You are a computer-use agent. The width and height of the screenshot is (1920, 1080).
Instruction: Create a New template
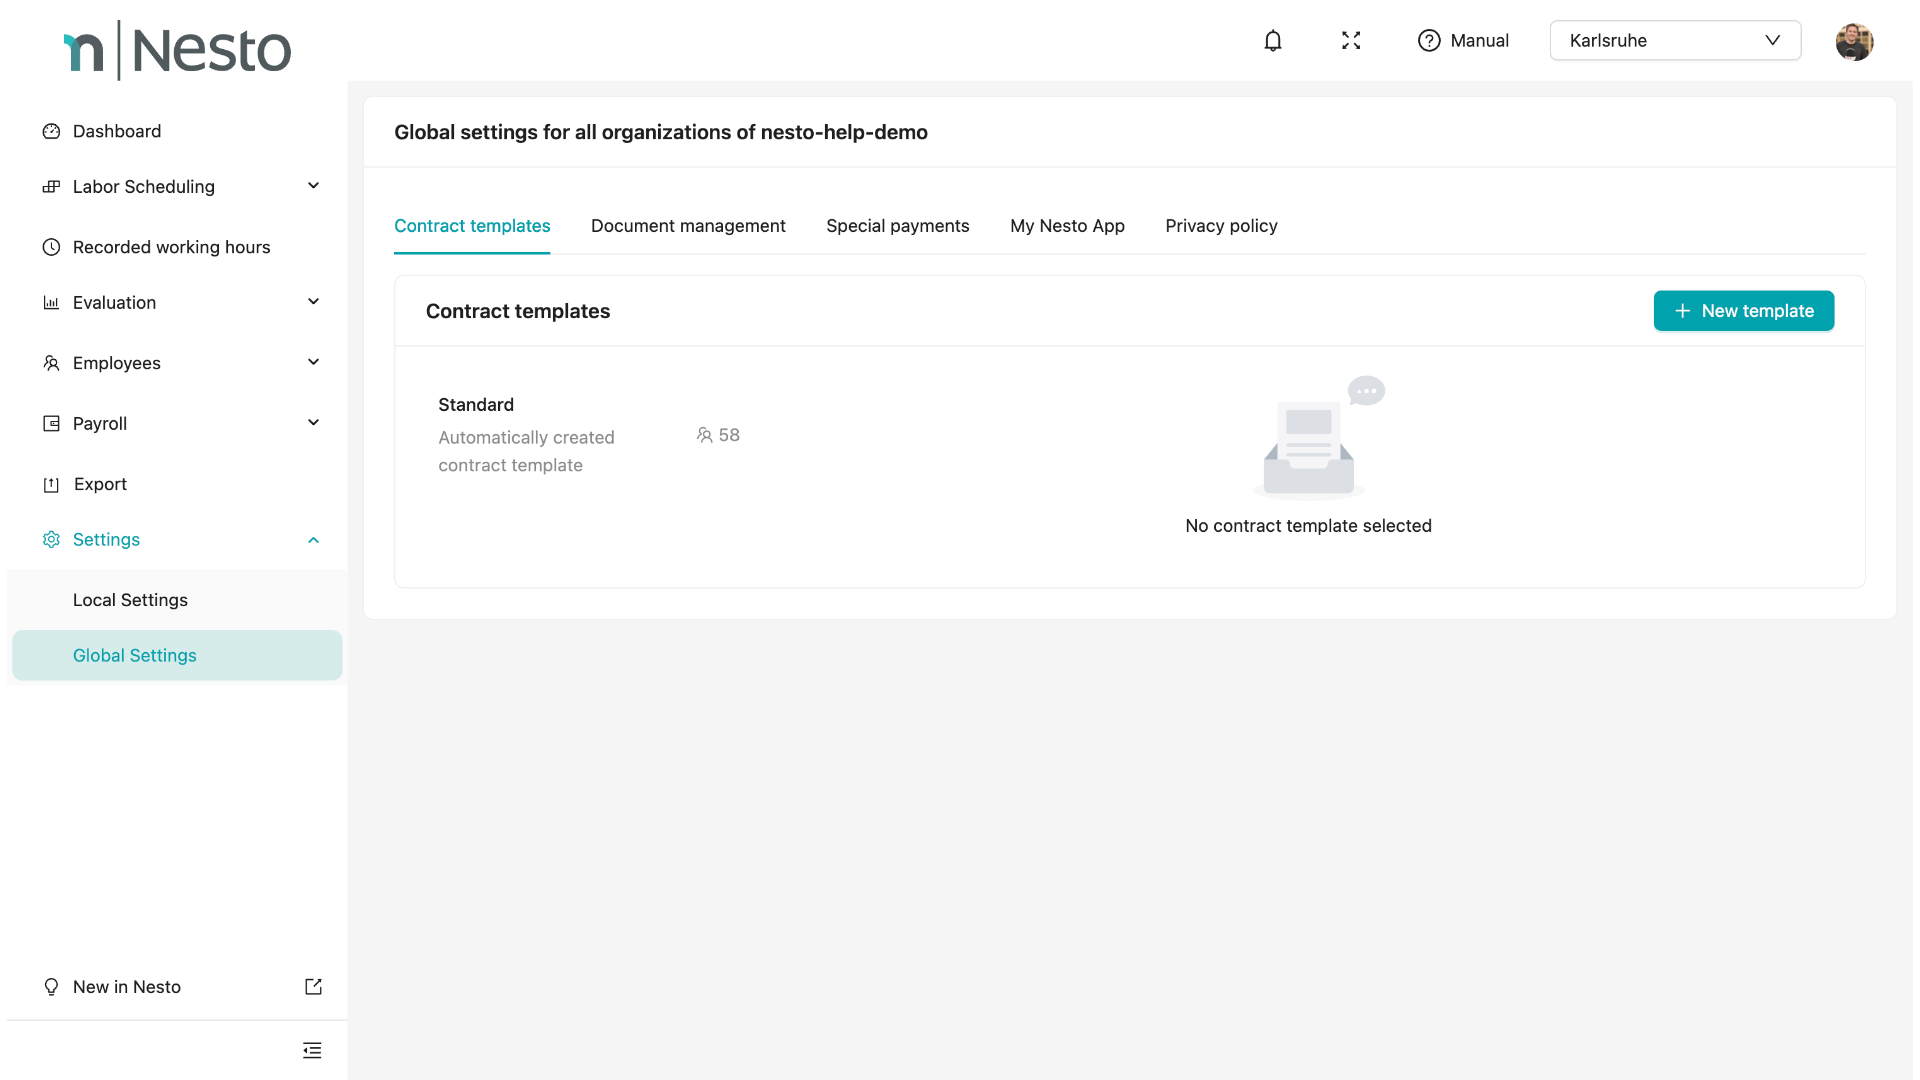coord(1743,311)
